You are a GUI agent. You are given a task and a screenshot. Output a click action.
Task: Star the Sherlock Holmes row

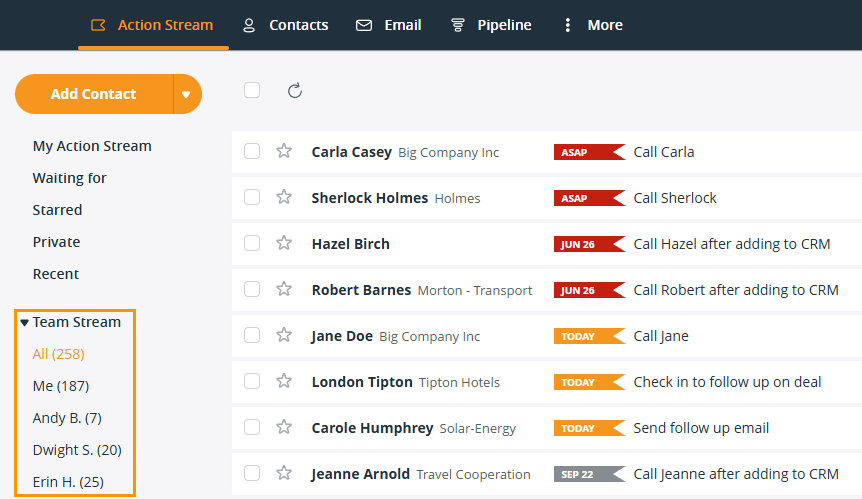point(284,197)
